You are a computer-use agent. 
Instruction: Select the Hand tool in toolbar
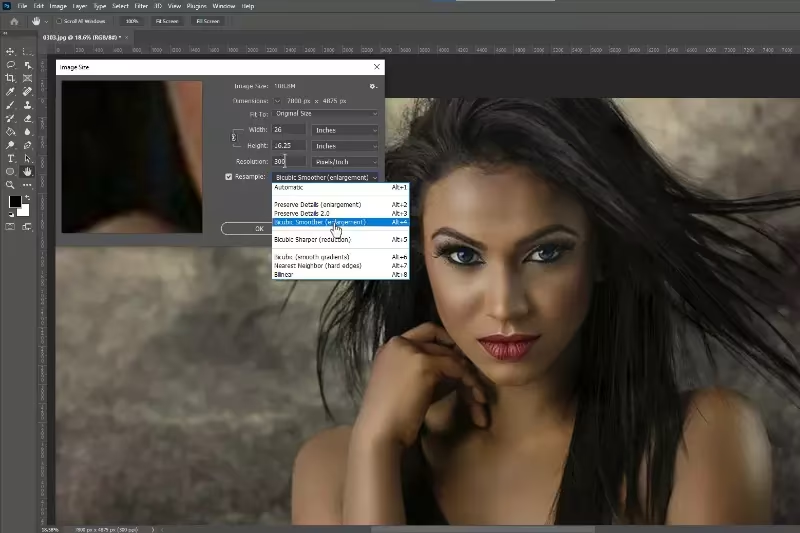point(28,172)
